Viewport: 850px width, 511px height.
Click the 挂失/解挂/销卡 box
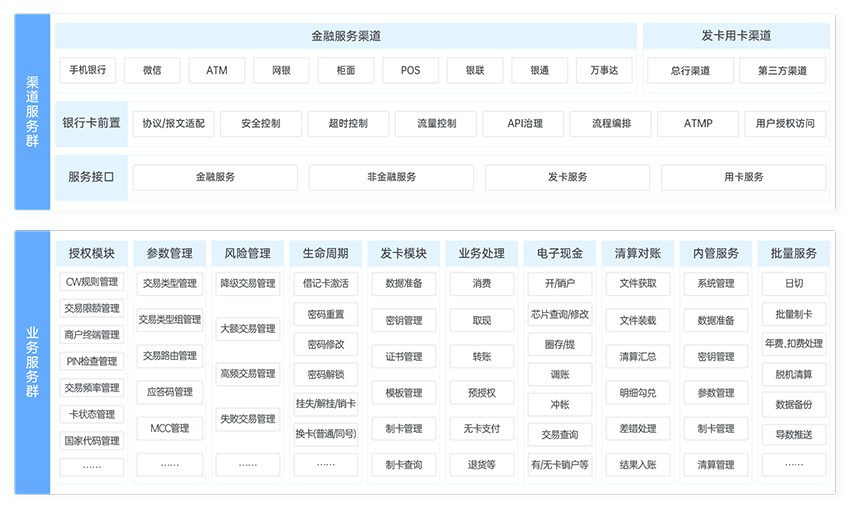tap(326, 404)
